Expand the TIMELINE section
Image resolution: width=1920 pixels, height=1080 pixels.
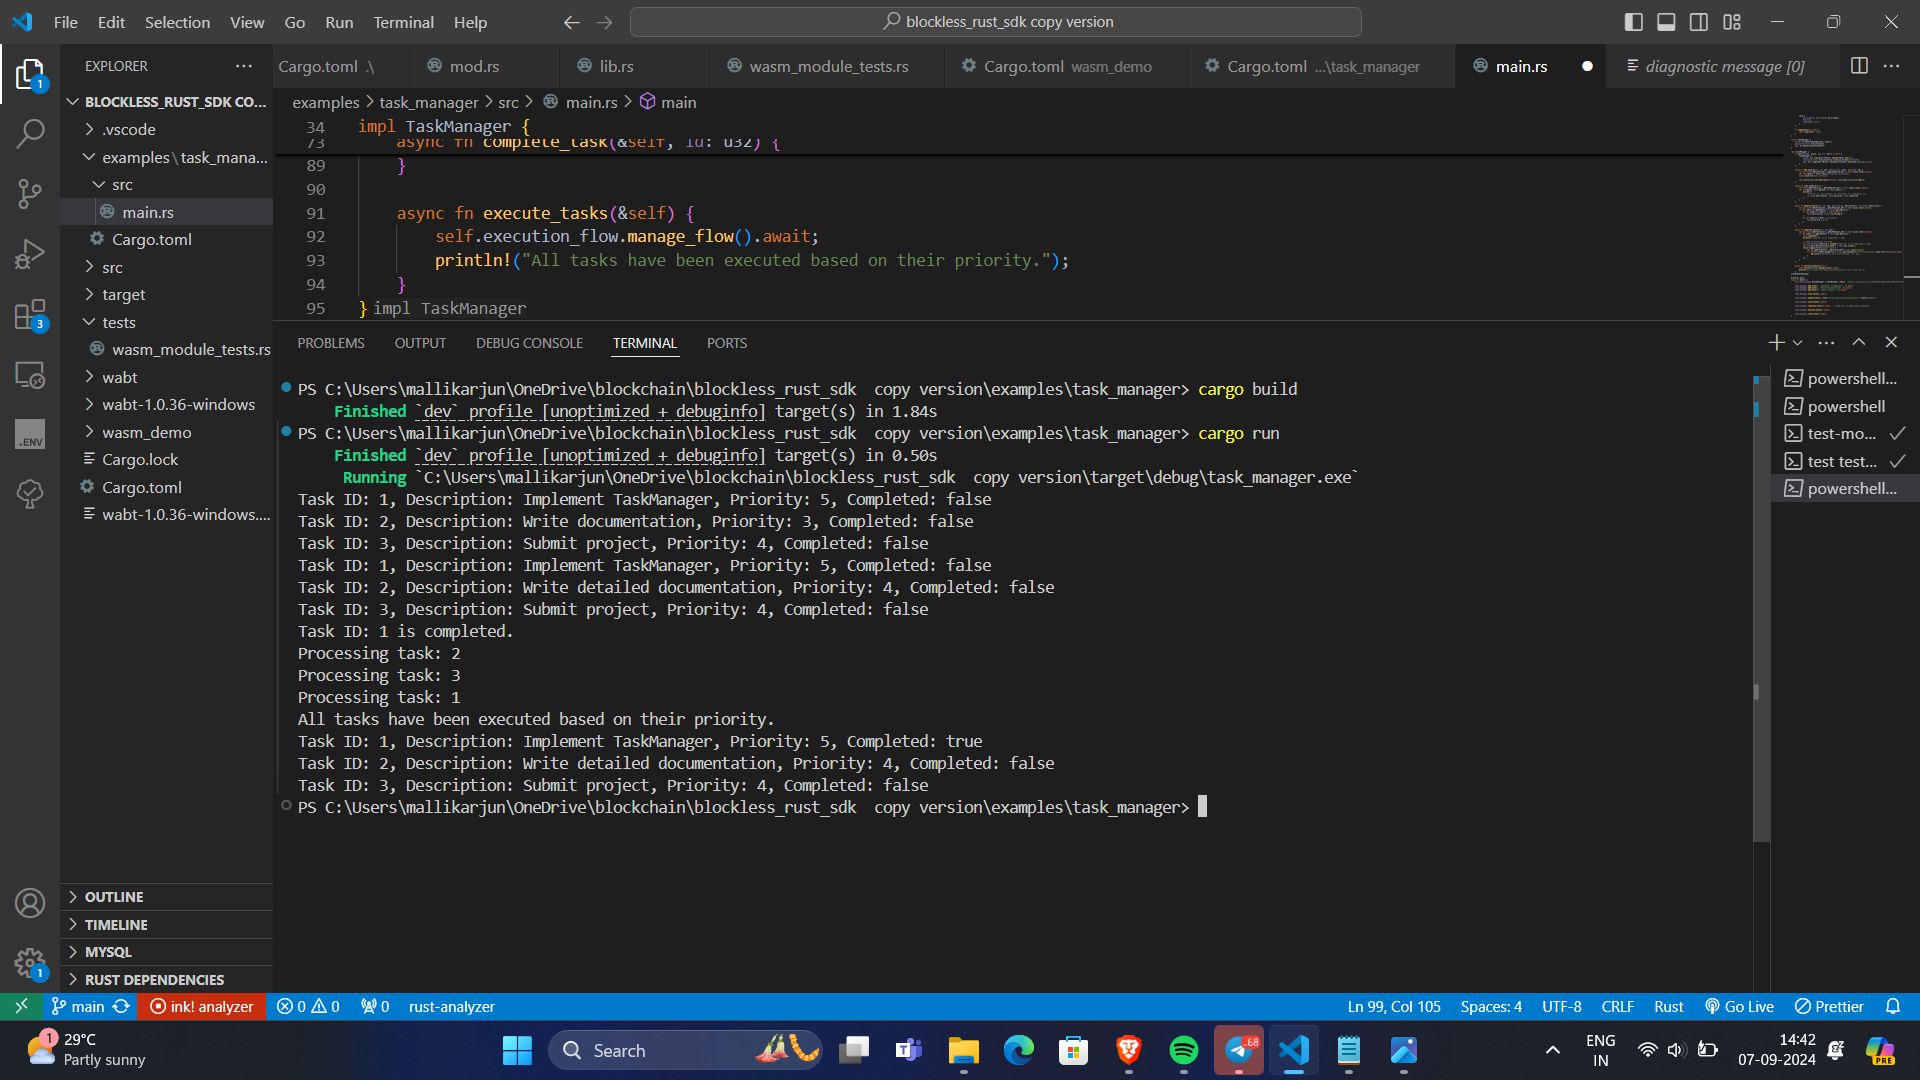[166, 924]
